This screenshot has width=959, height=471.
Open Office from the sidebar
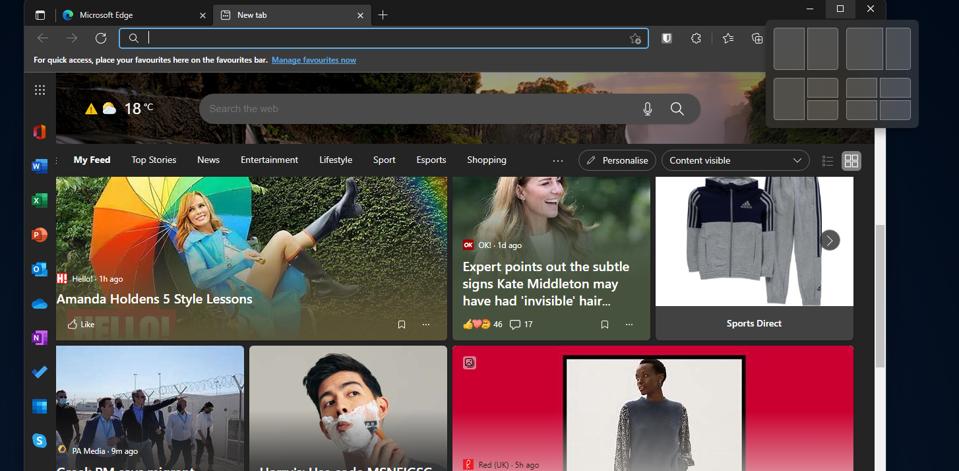[x=40, y=132]
